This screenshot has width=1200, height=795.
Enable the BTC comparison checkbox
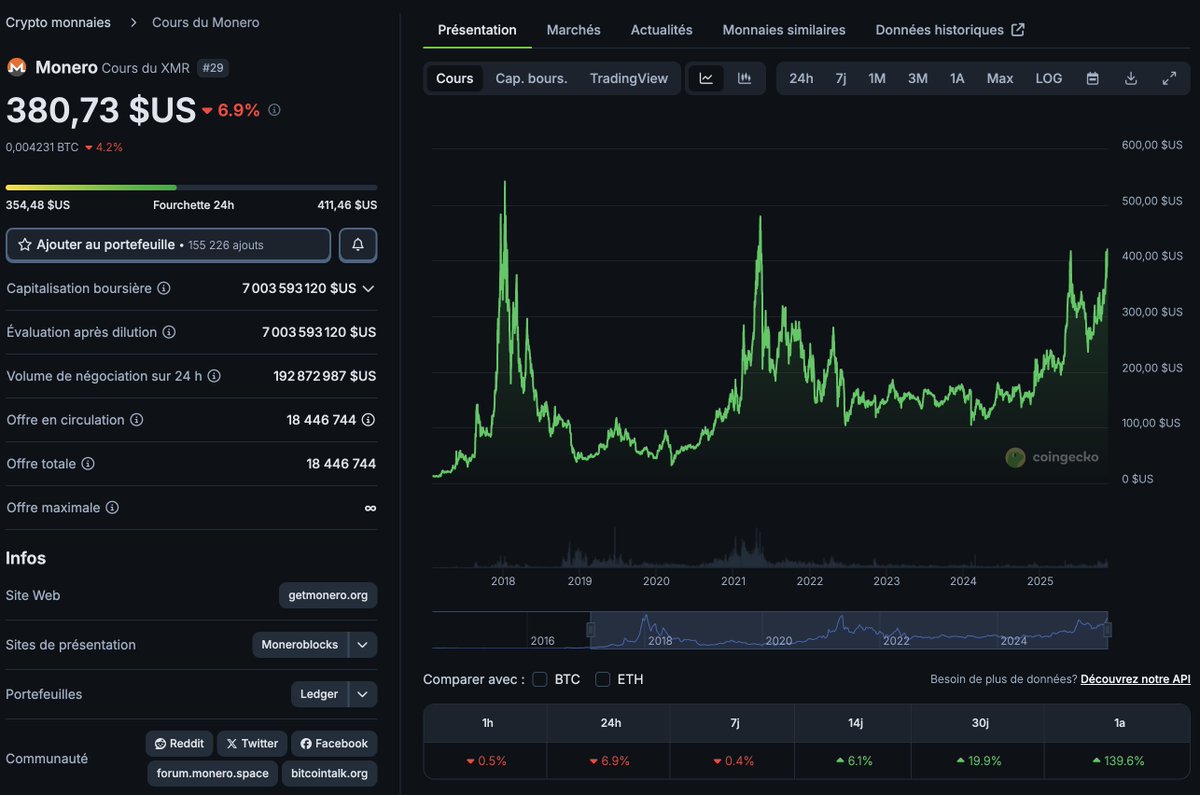(540, 679)
